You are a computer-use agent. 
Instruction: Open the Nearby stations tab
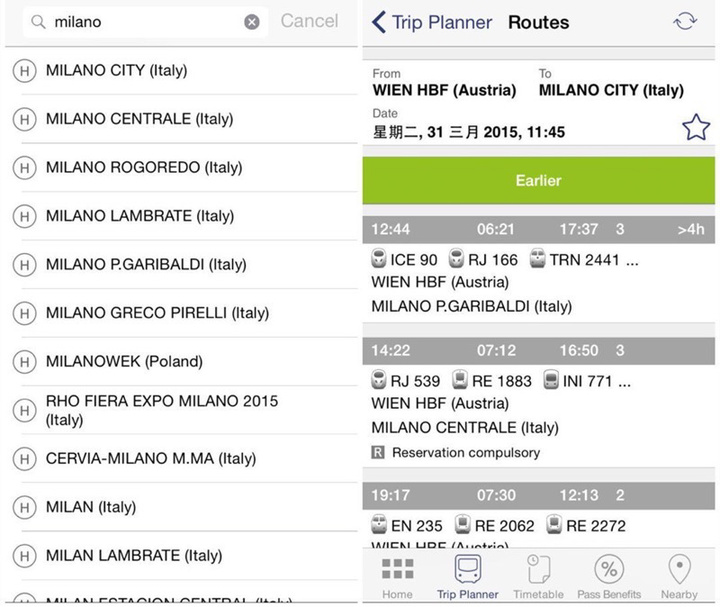coord(679,577)
